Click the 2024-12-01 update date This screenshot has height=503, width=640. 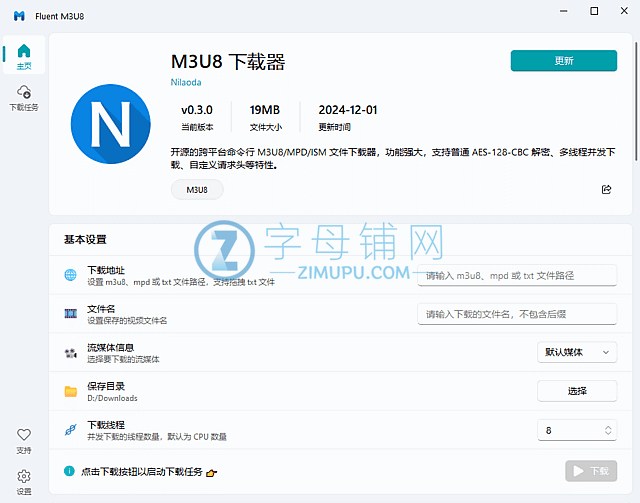348,110
